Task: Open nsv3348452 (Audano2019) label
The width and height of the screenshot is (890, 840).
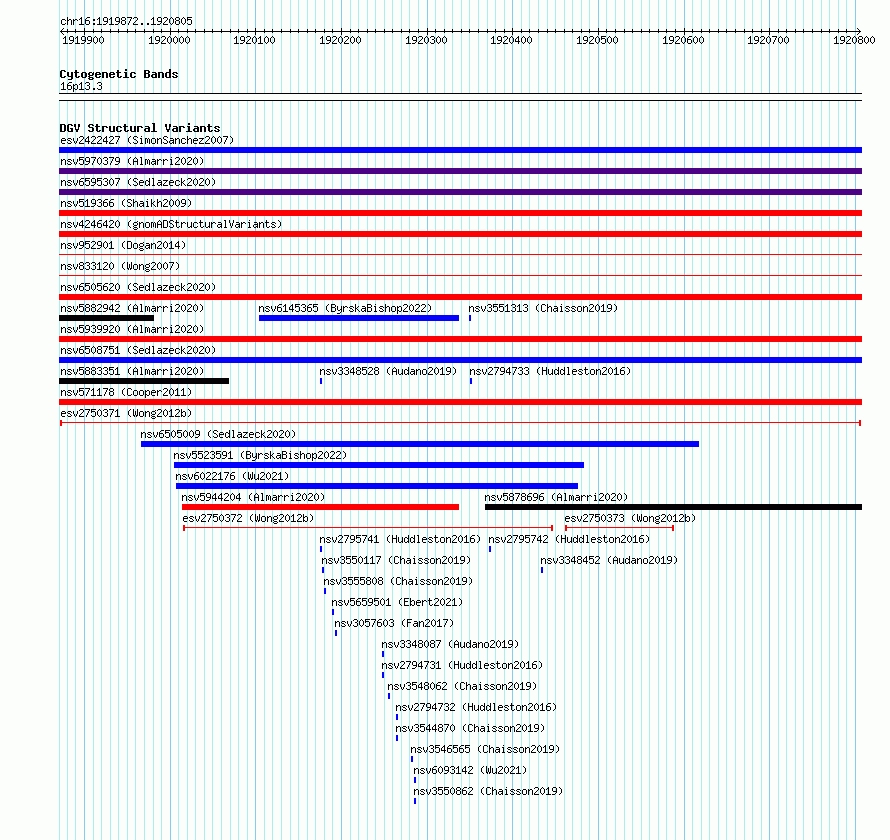Action: [x=609, y=560]
